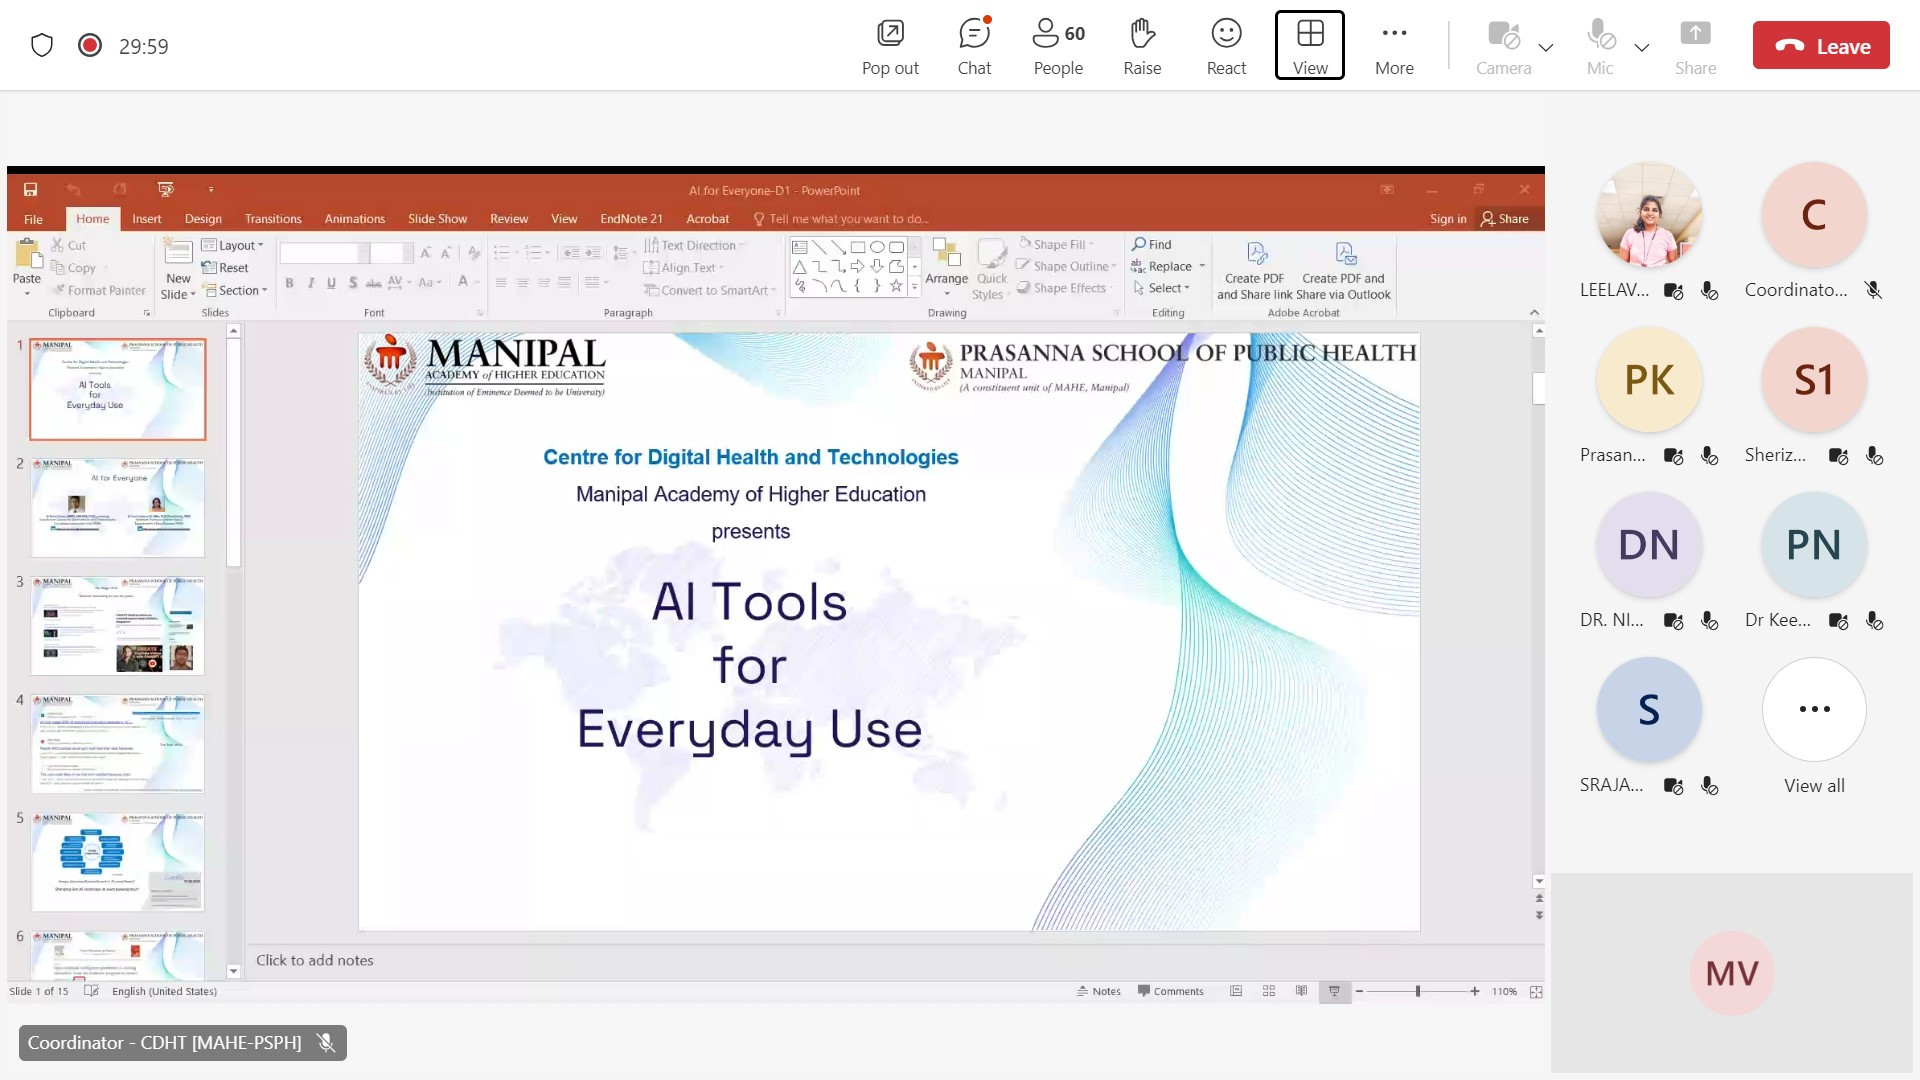Show the People participant list
Image resolution: width=1920 pixels, height=1080 pixels.
1058,46
